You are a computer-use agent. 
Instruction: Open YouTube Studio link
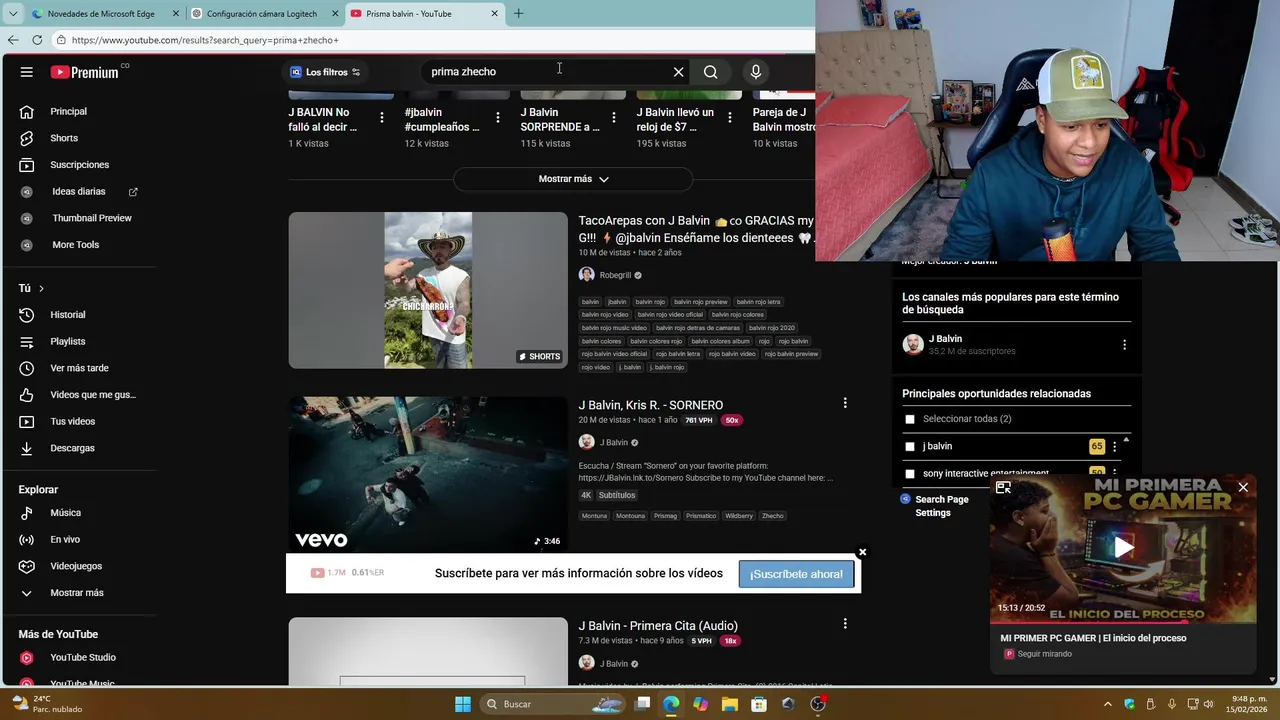tap(83, 657)
